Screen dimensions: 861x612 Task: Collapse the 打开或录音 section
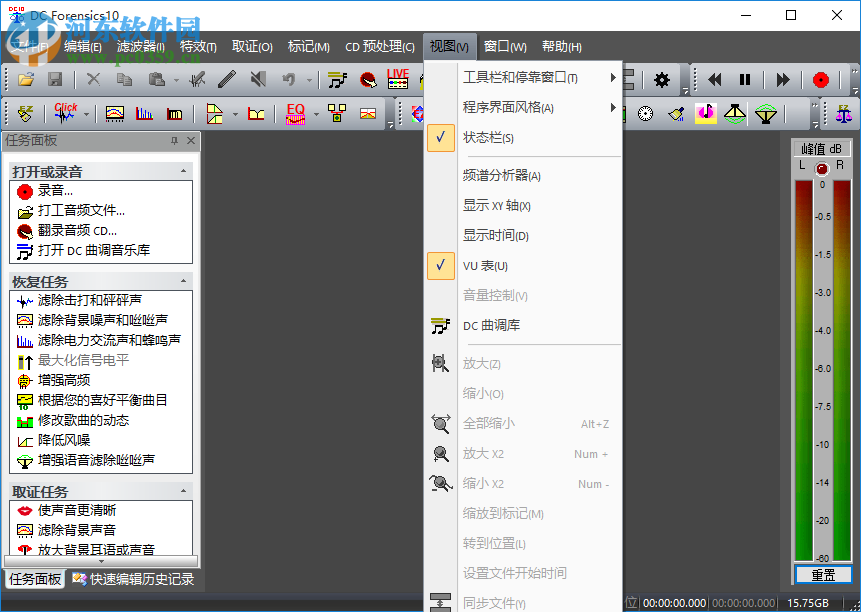(x=183, y=171)
